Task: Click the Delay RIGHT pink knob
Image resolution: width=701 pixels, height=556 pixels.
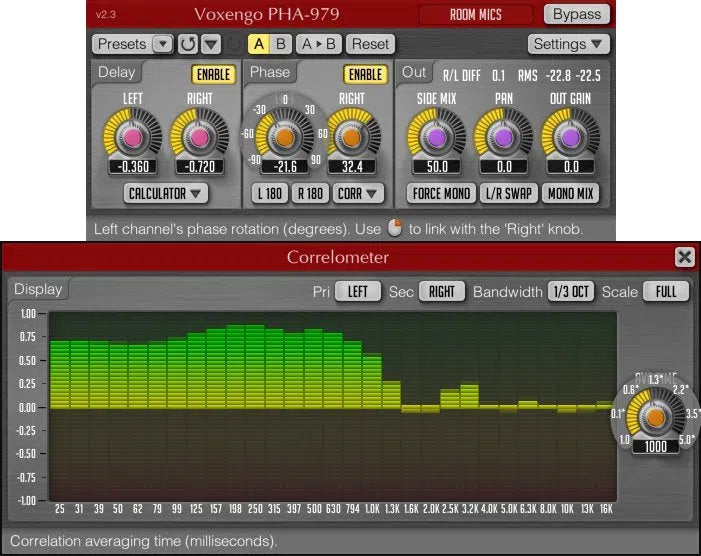Action: (199, 135)
